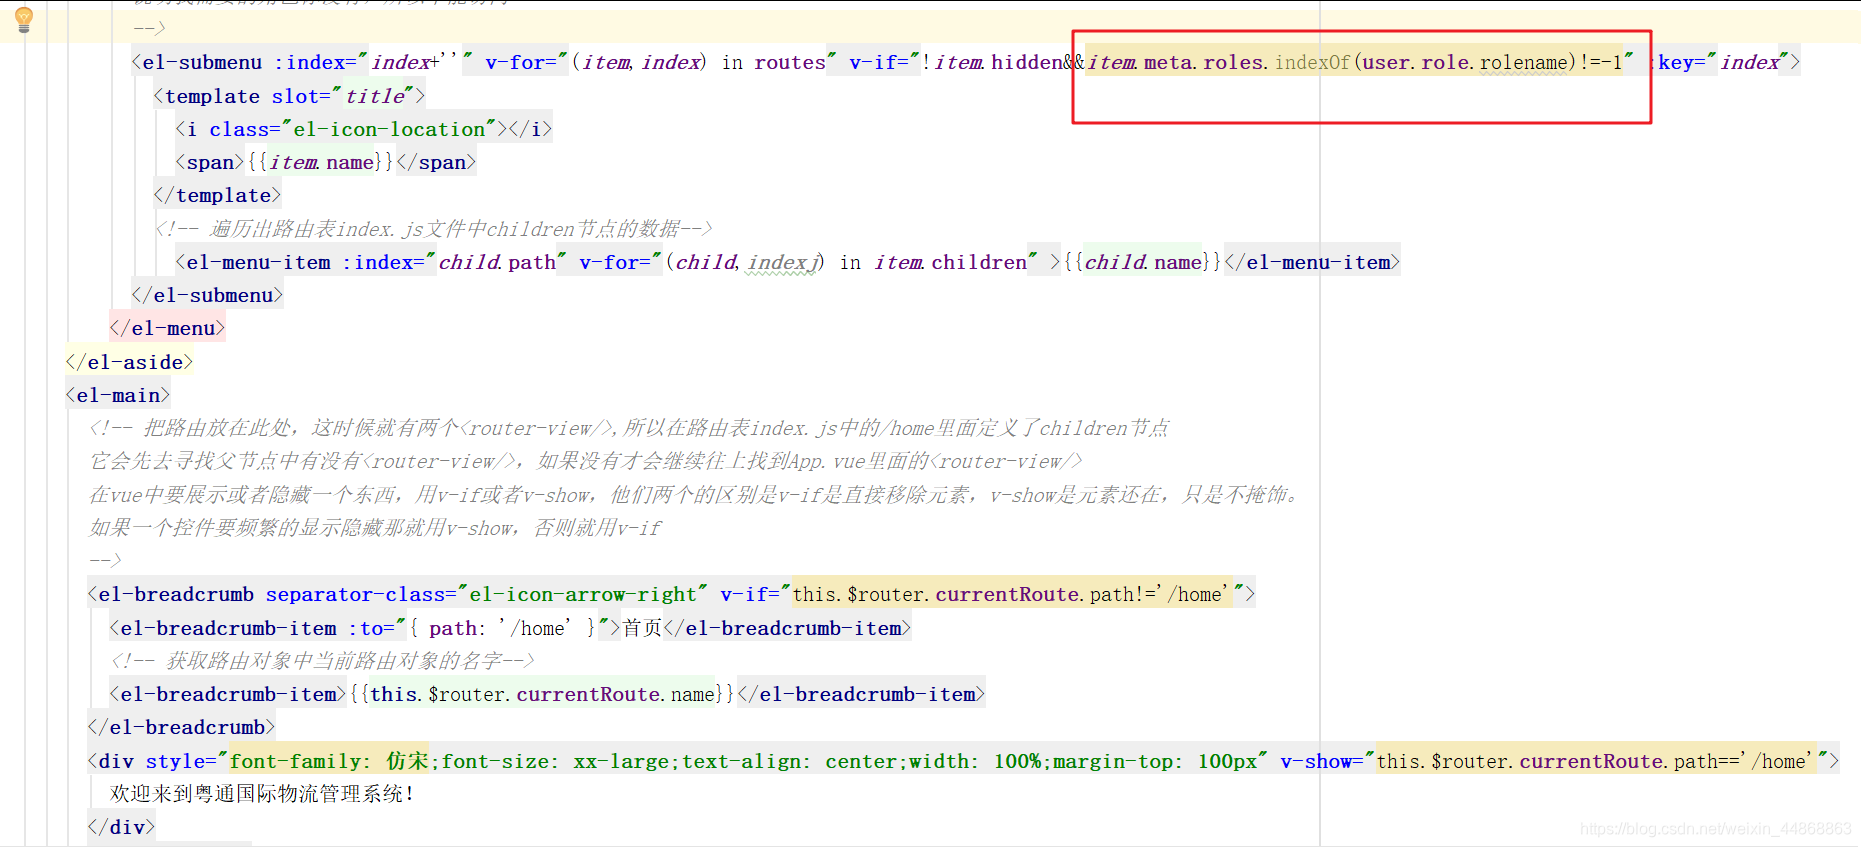This screenshot has width=1861, height=847.
Task: Click the opening el-submenu tag name
Action: tap(202, 62)
